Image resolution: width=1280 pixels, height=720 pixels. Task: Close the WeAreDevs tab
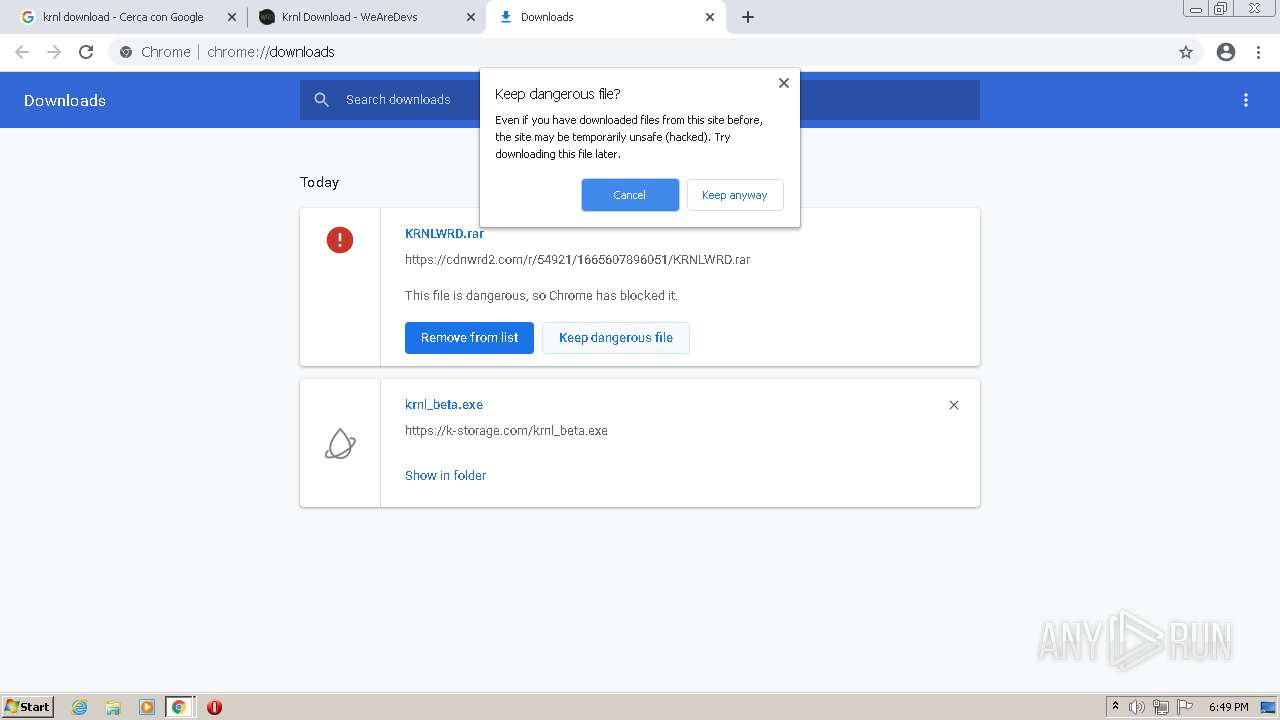pos(471,17)
